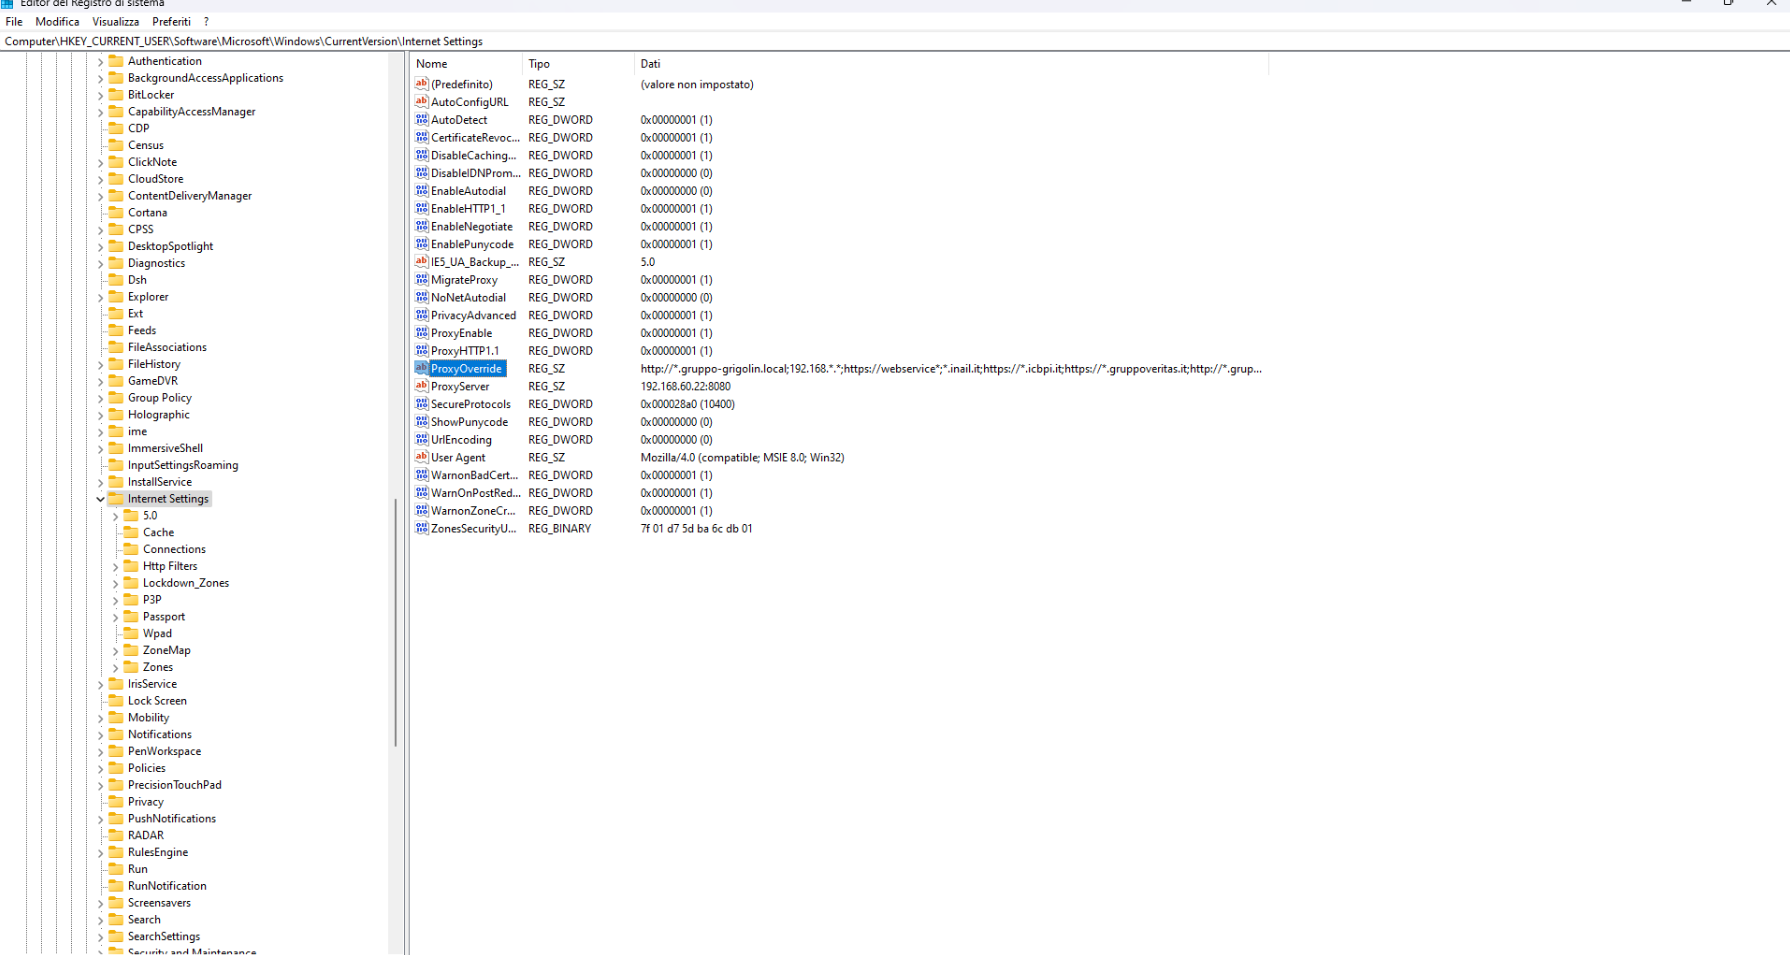The image size is (1790, 955).
Task: Select the Wpad registry key
Action: point(157,633)
